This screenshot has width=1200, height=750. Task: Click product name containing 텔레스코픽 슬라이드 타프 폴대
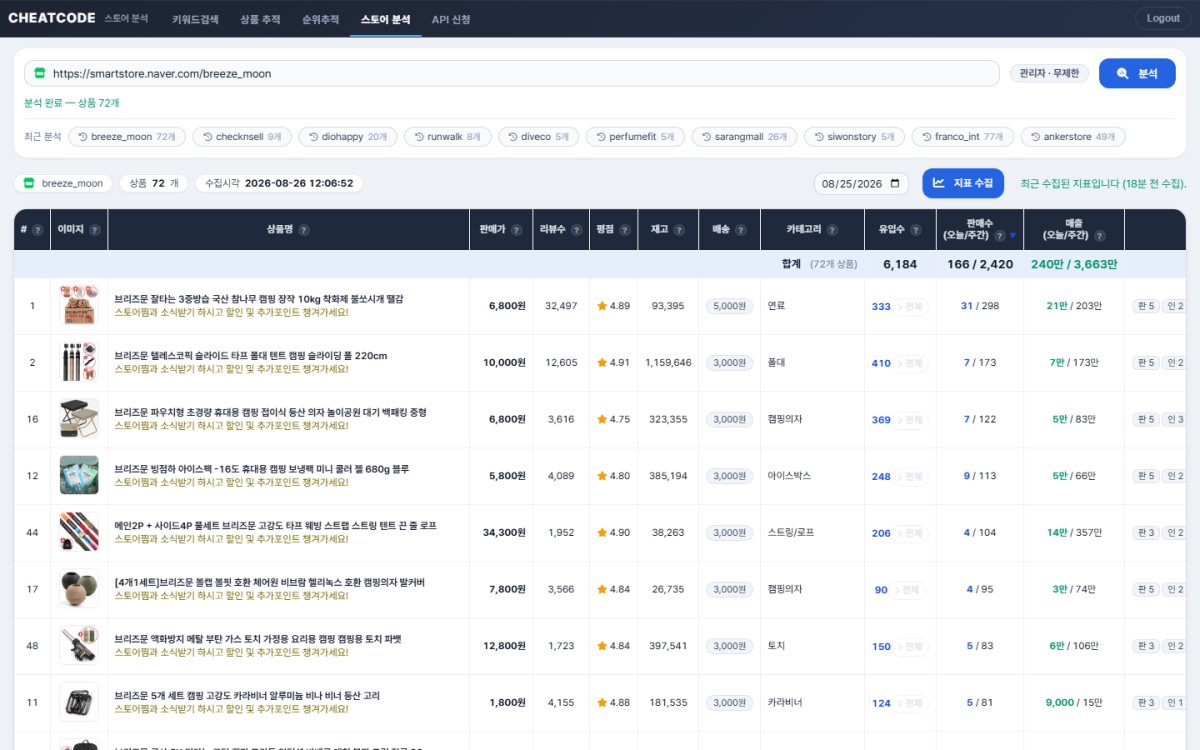coord(251,356)
